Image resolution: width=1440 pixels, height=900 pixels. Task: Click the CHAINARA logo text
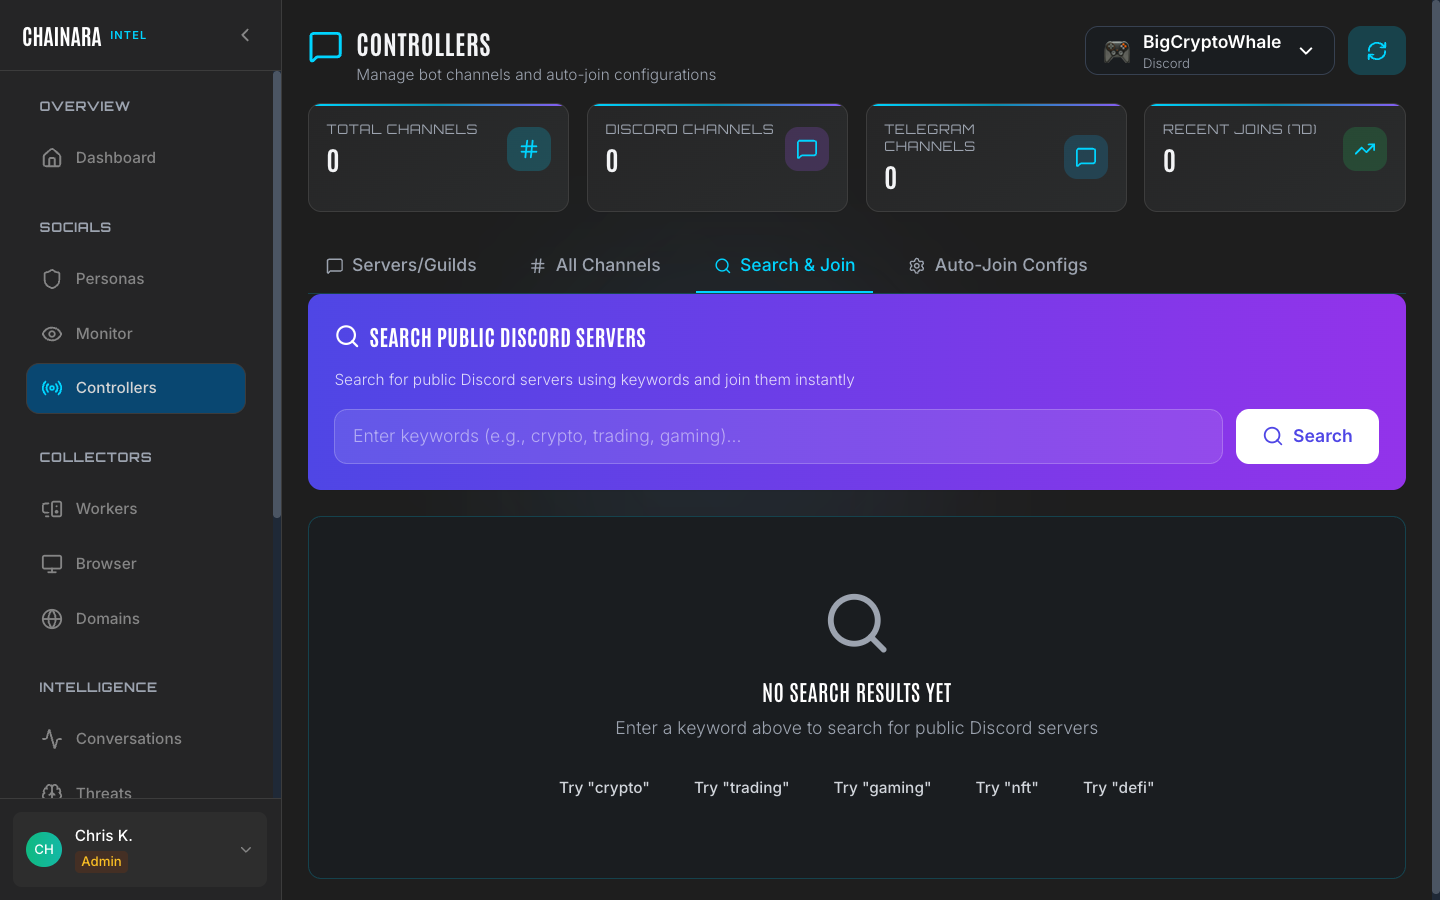coord(62,37)
